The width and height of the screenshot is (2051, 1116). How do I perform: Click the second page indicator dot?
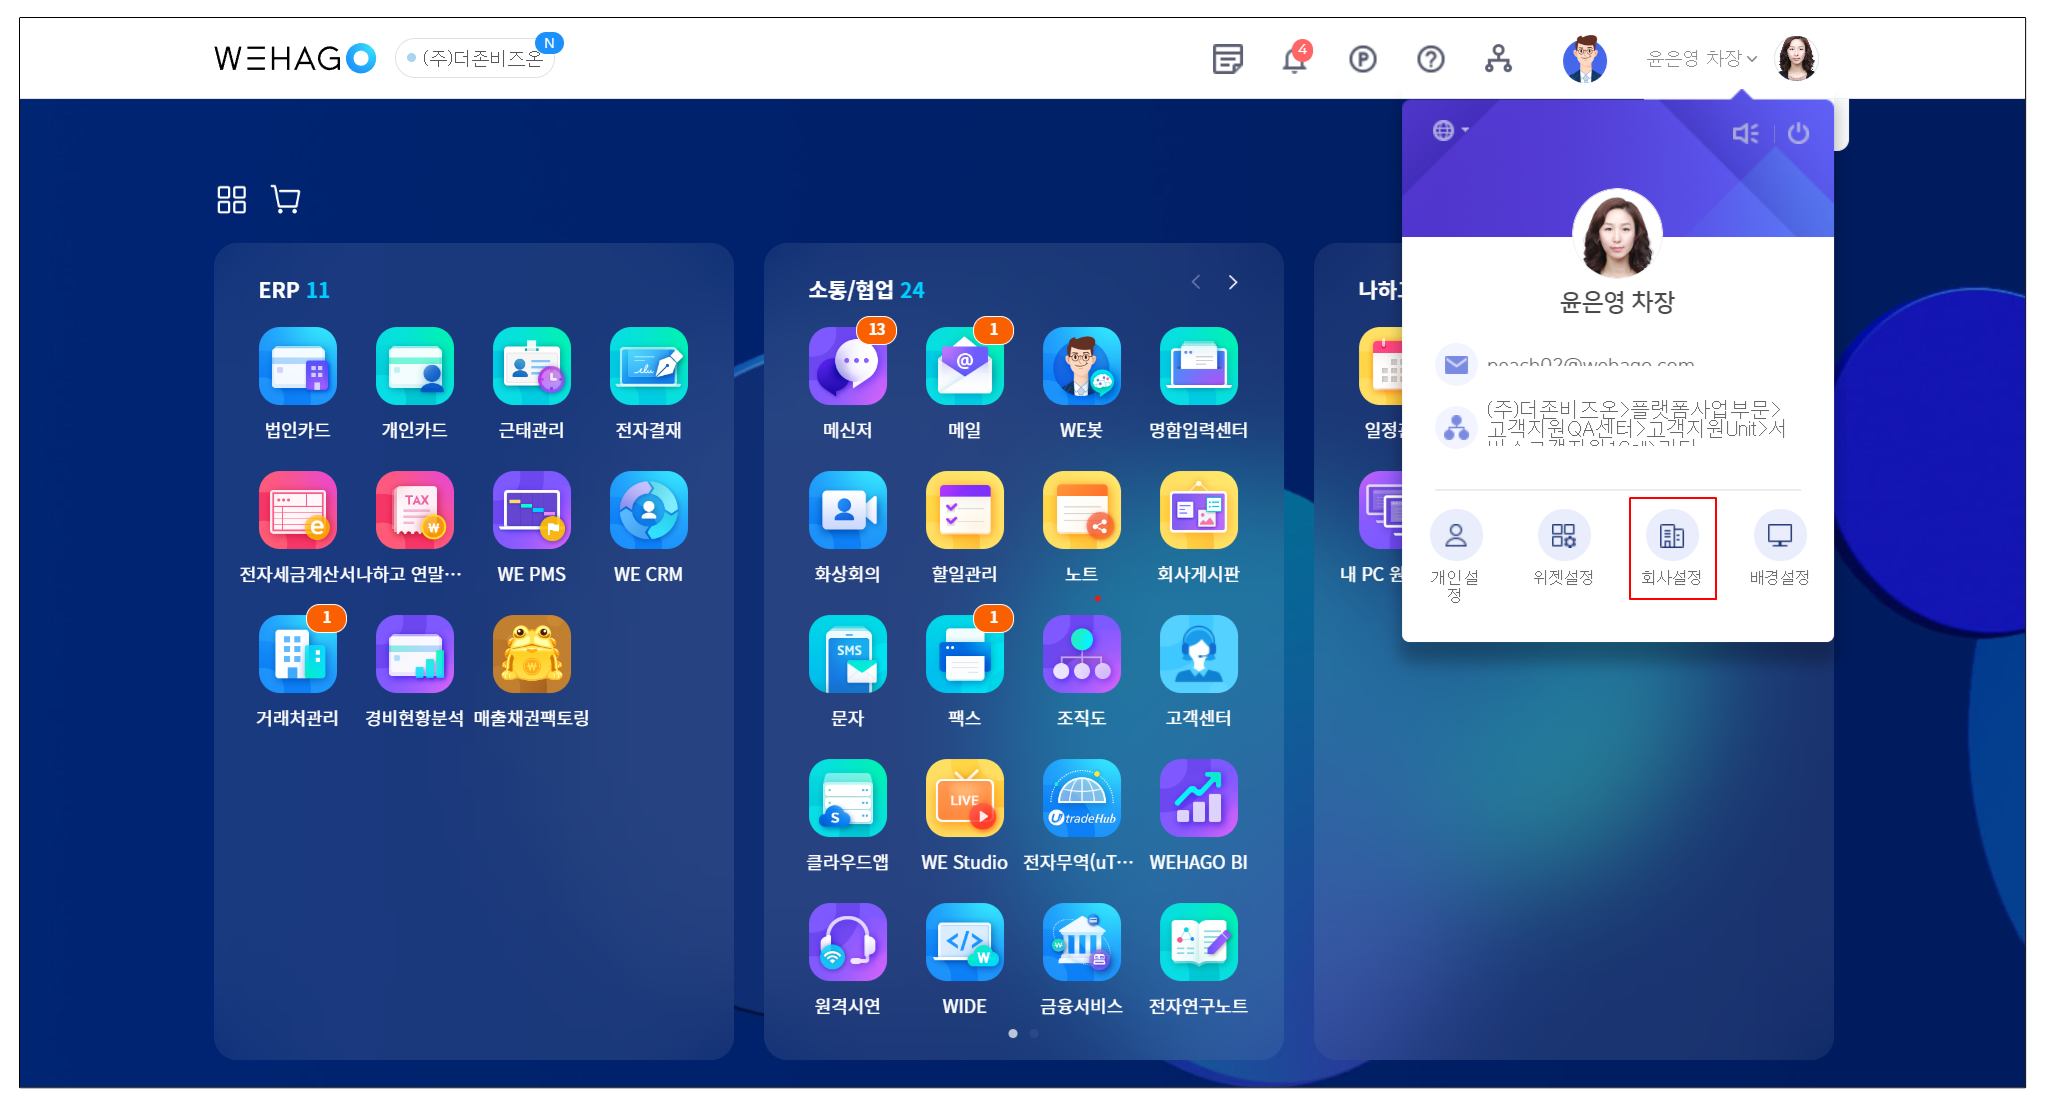click(1034, 1033)
